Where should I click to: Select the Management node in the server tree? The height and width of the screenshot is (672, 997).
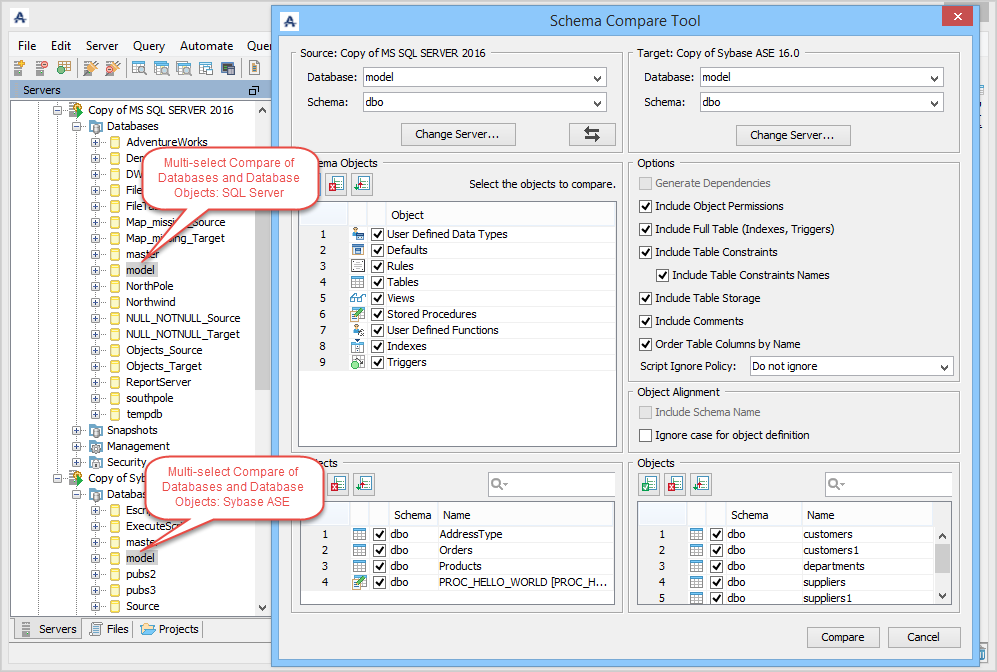(x=138, y=446)
